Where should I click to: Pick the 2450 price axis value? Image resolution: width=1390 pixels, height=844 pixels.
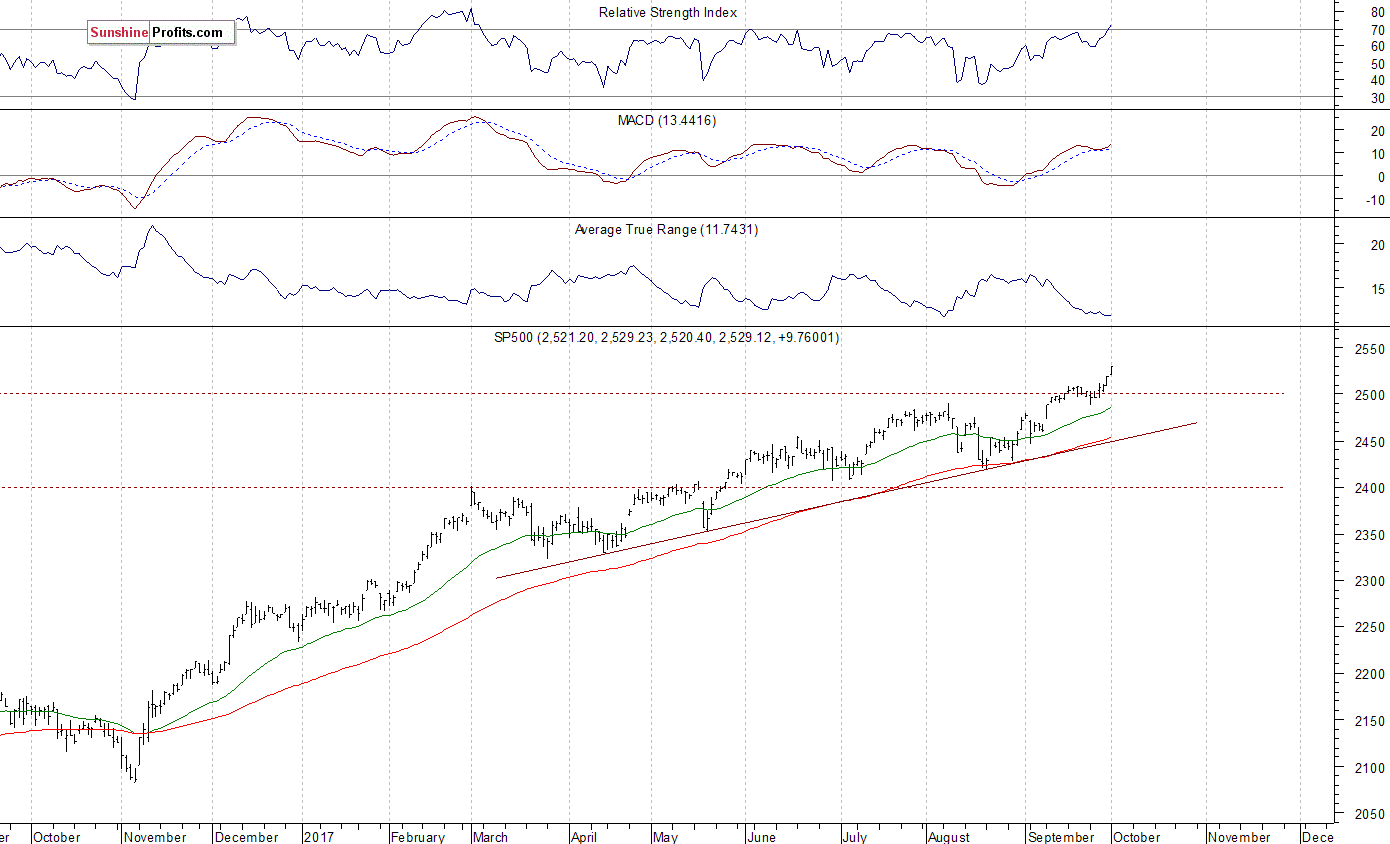[x=1369, y=442]
